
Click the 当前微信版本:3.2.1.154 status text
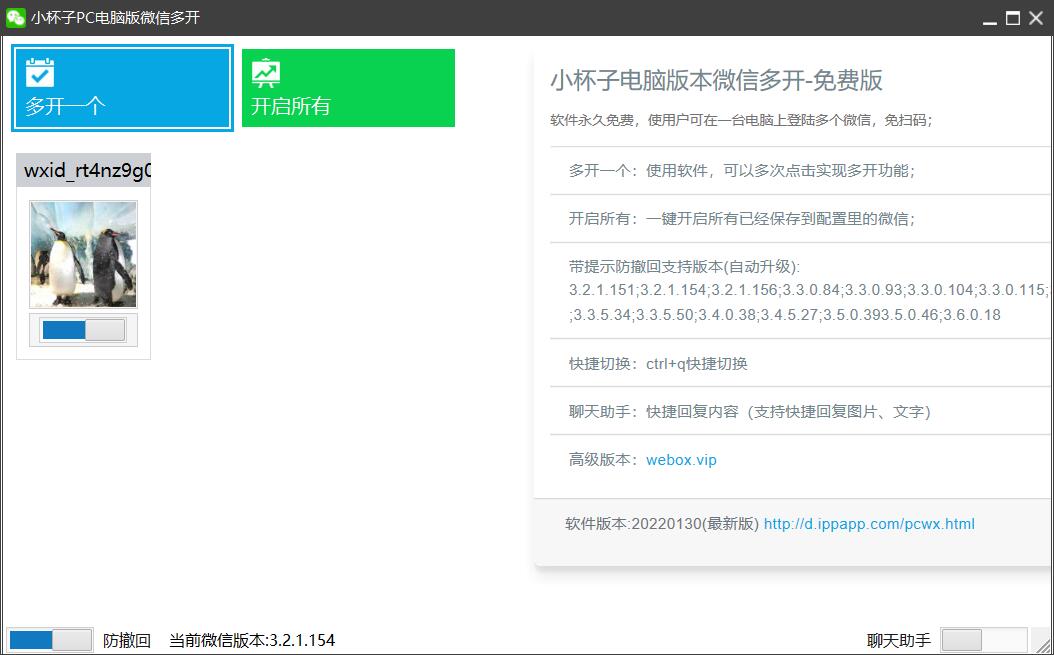tap(252, 640)
